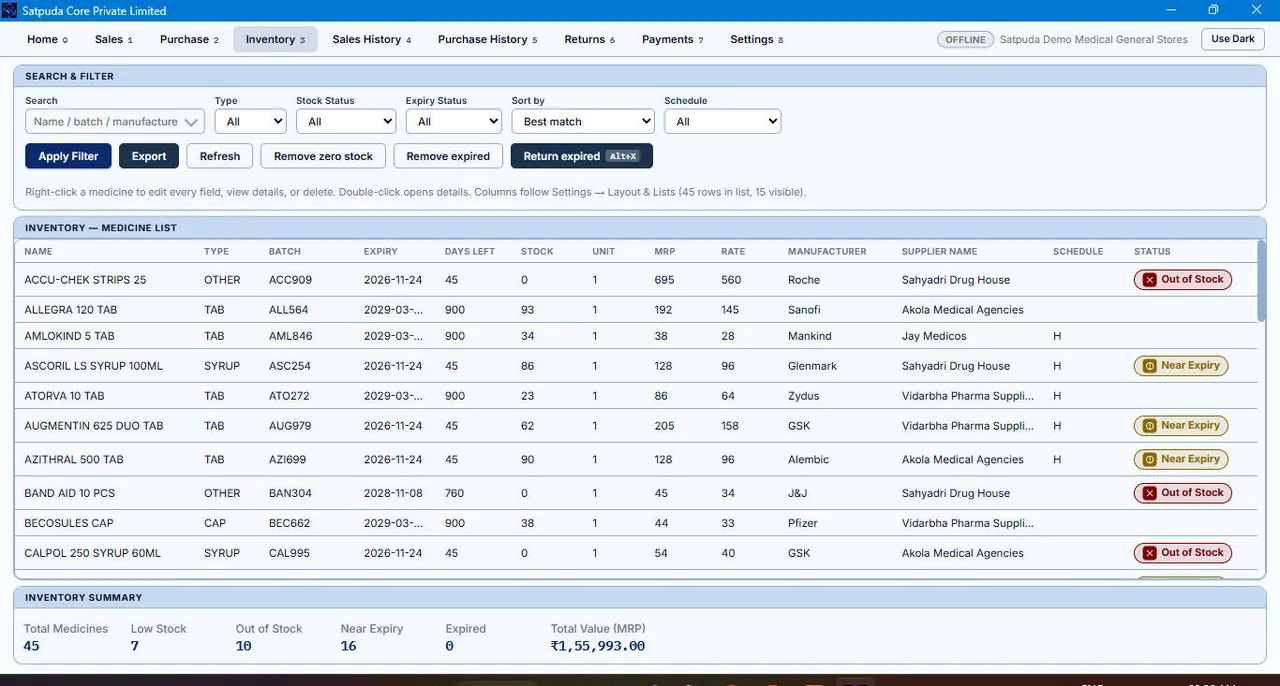Click the MANUFACTURER column header

[x=827, y=252]
